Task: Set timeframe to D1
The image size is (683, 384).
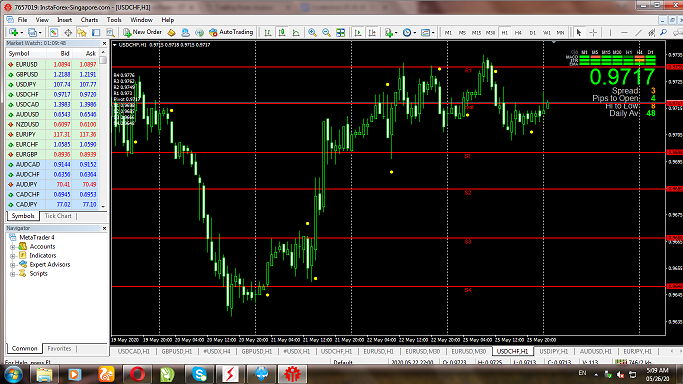Action: pos(533,33)
